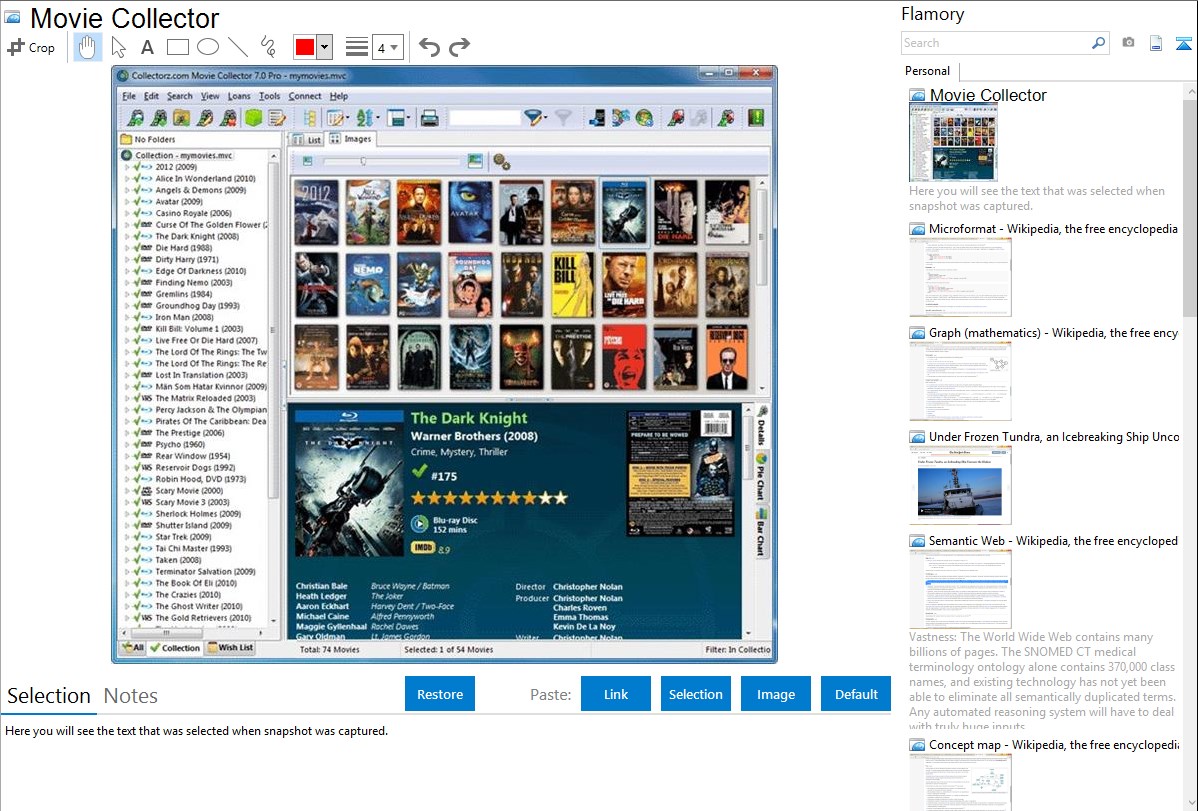Click the Restore button
Viewport: 1198px width, 811px height.
click(440, 694)
